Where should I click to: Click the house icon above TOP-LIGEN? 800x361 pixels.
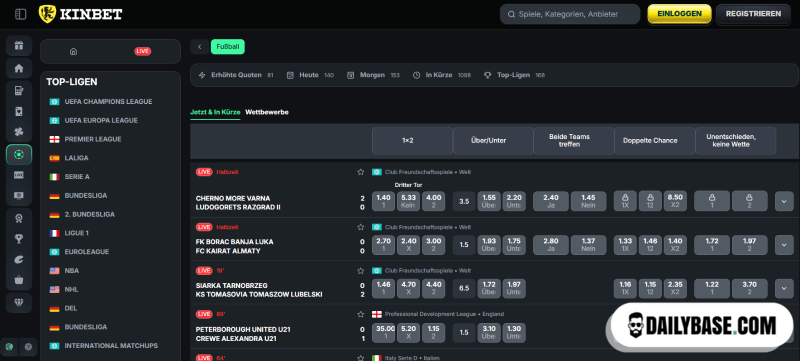73,51
